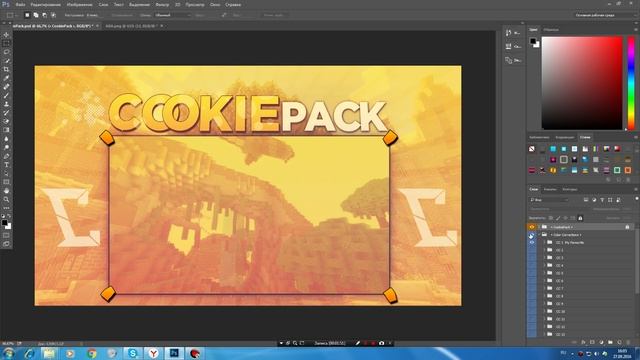Expand the CC 5 folder

click(x=544, y=273)
